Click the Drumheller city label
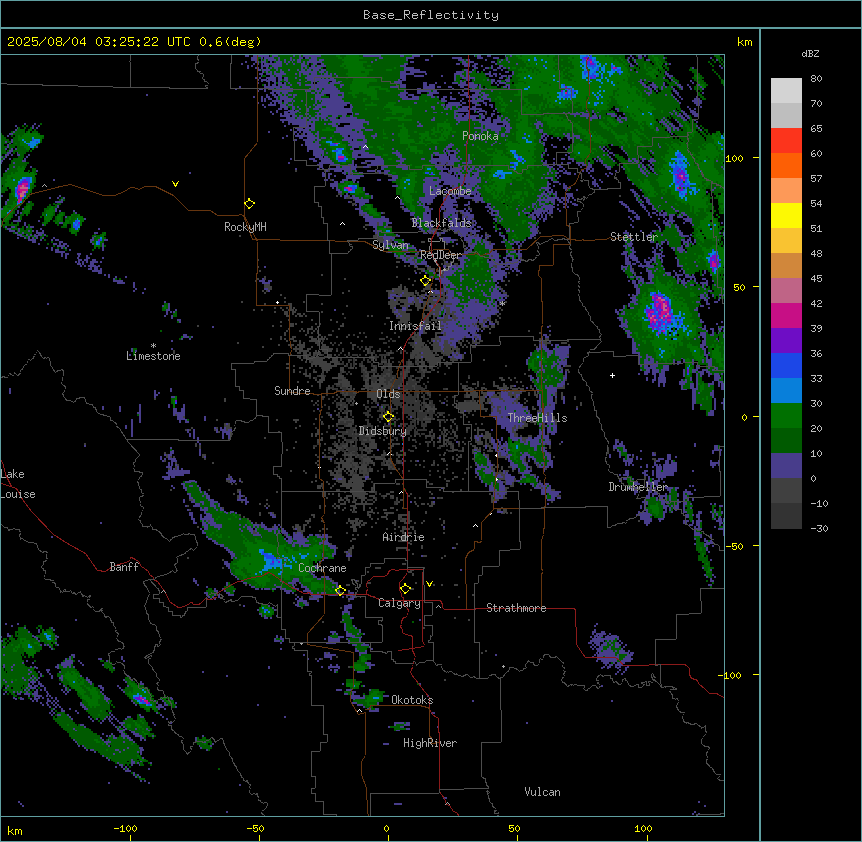This screenshot has height=842, width=862. (638, 487)
